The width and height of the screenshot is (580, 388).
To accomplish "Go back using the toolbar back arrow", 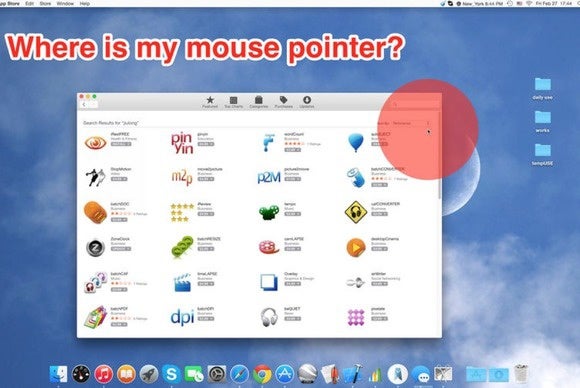I will click(84, 105).
